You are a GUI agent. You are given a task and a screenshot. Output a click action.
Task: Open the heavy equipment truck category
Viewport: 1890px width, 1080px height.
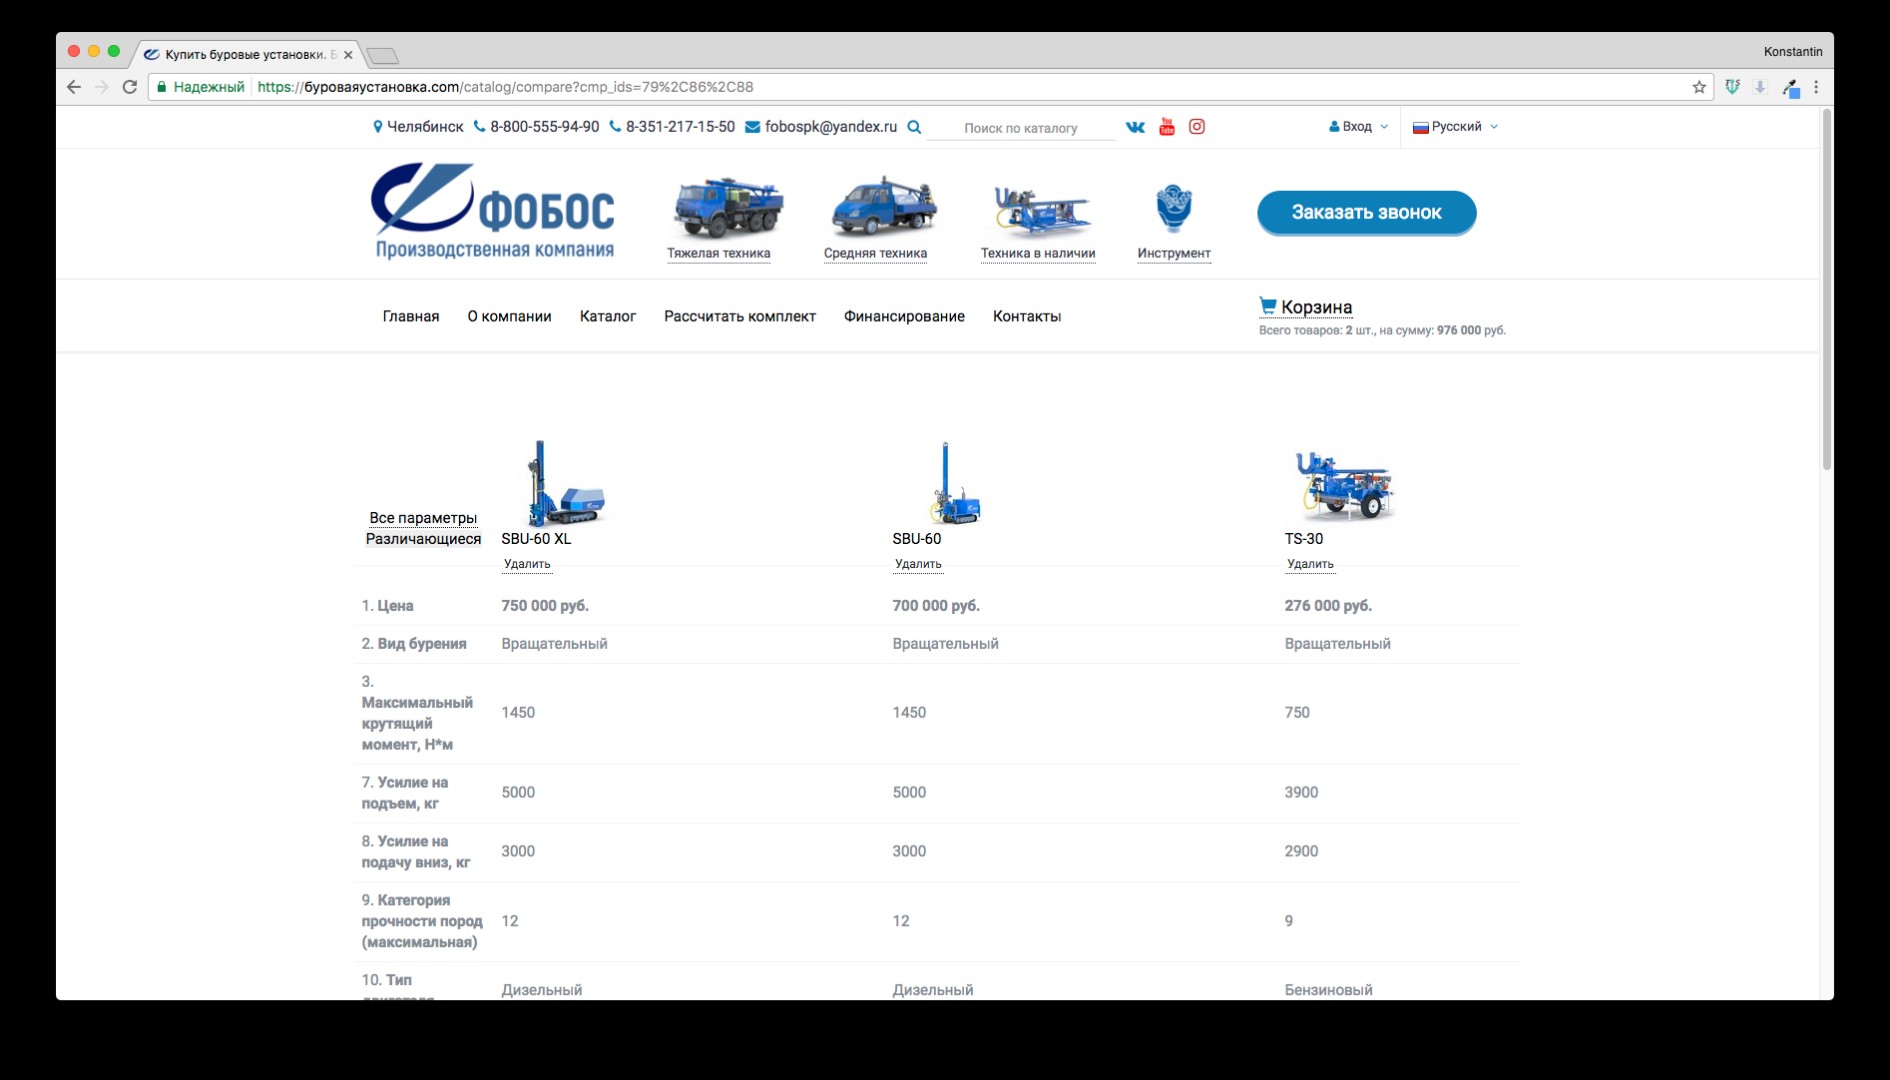(725, 210)
